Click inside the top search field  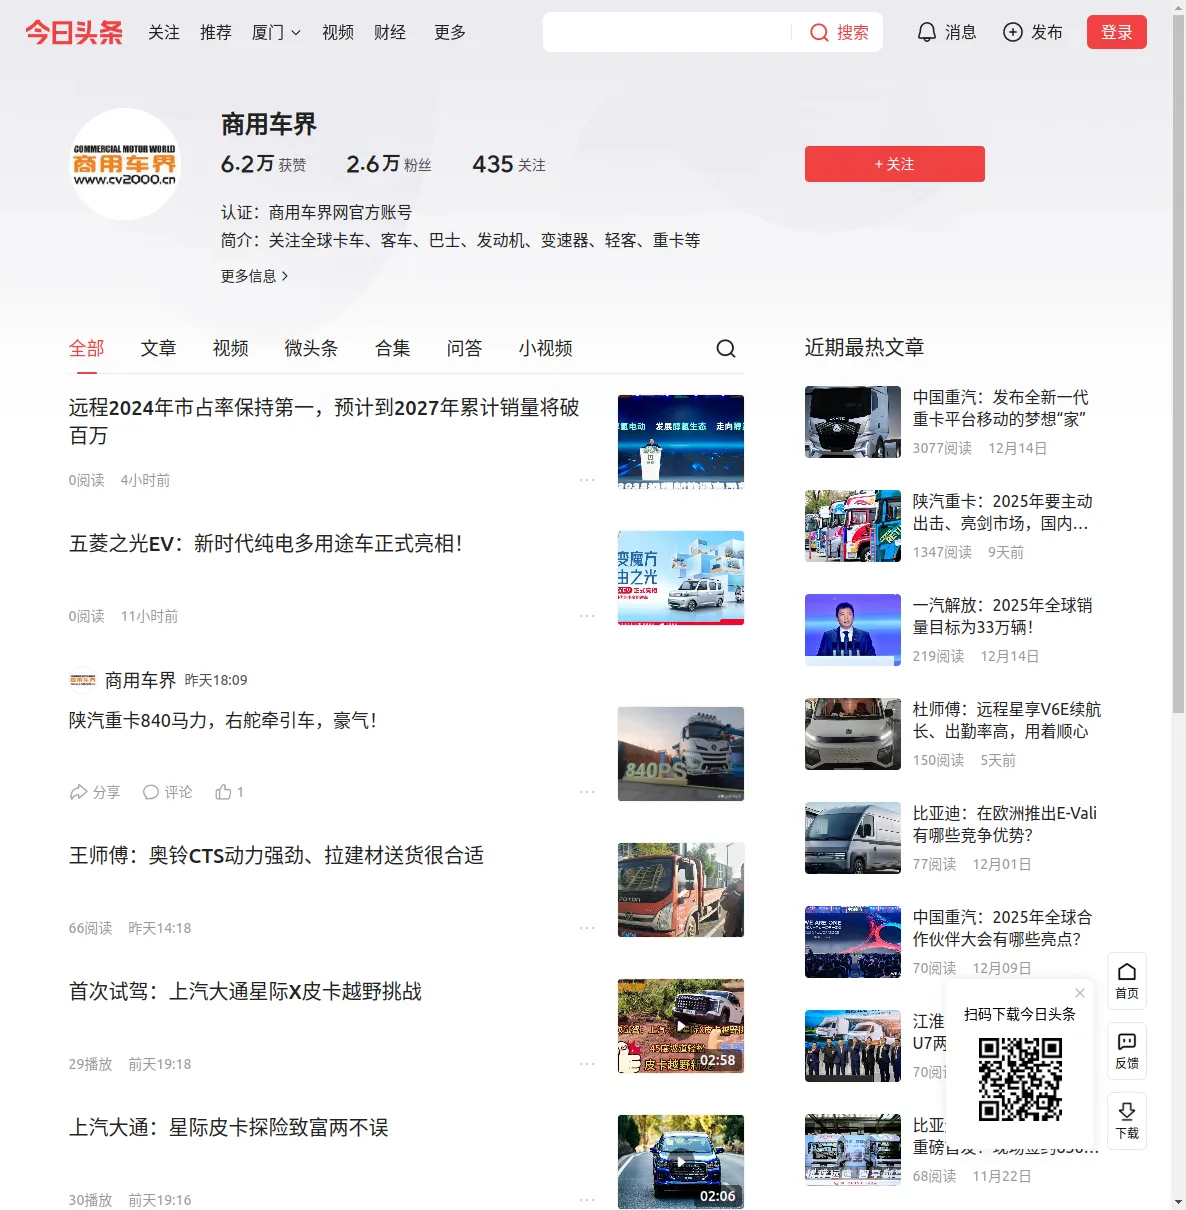pyautogui.click(x=668, y=33)
